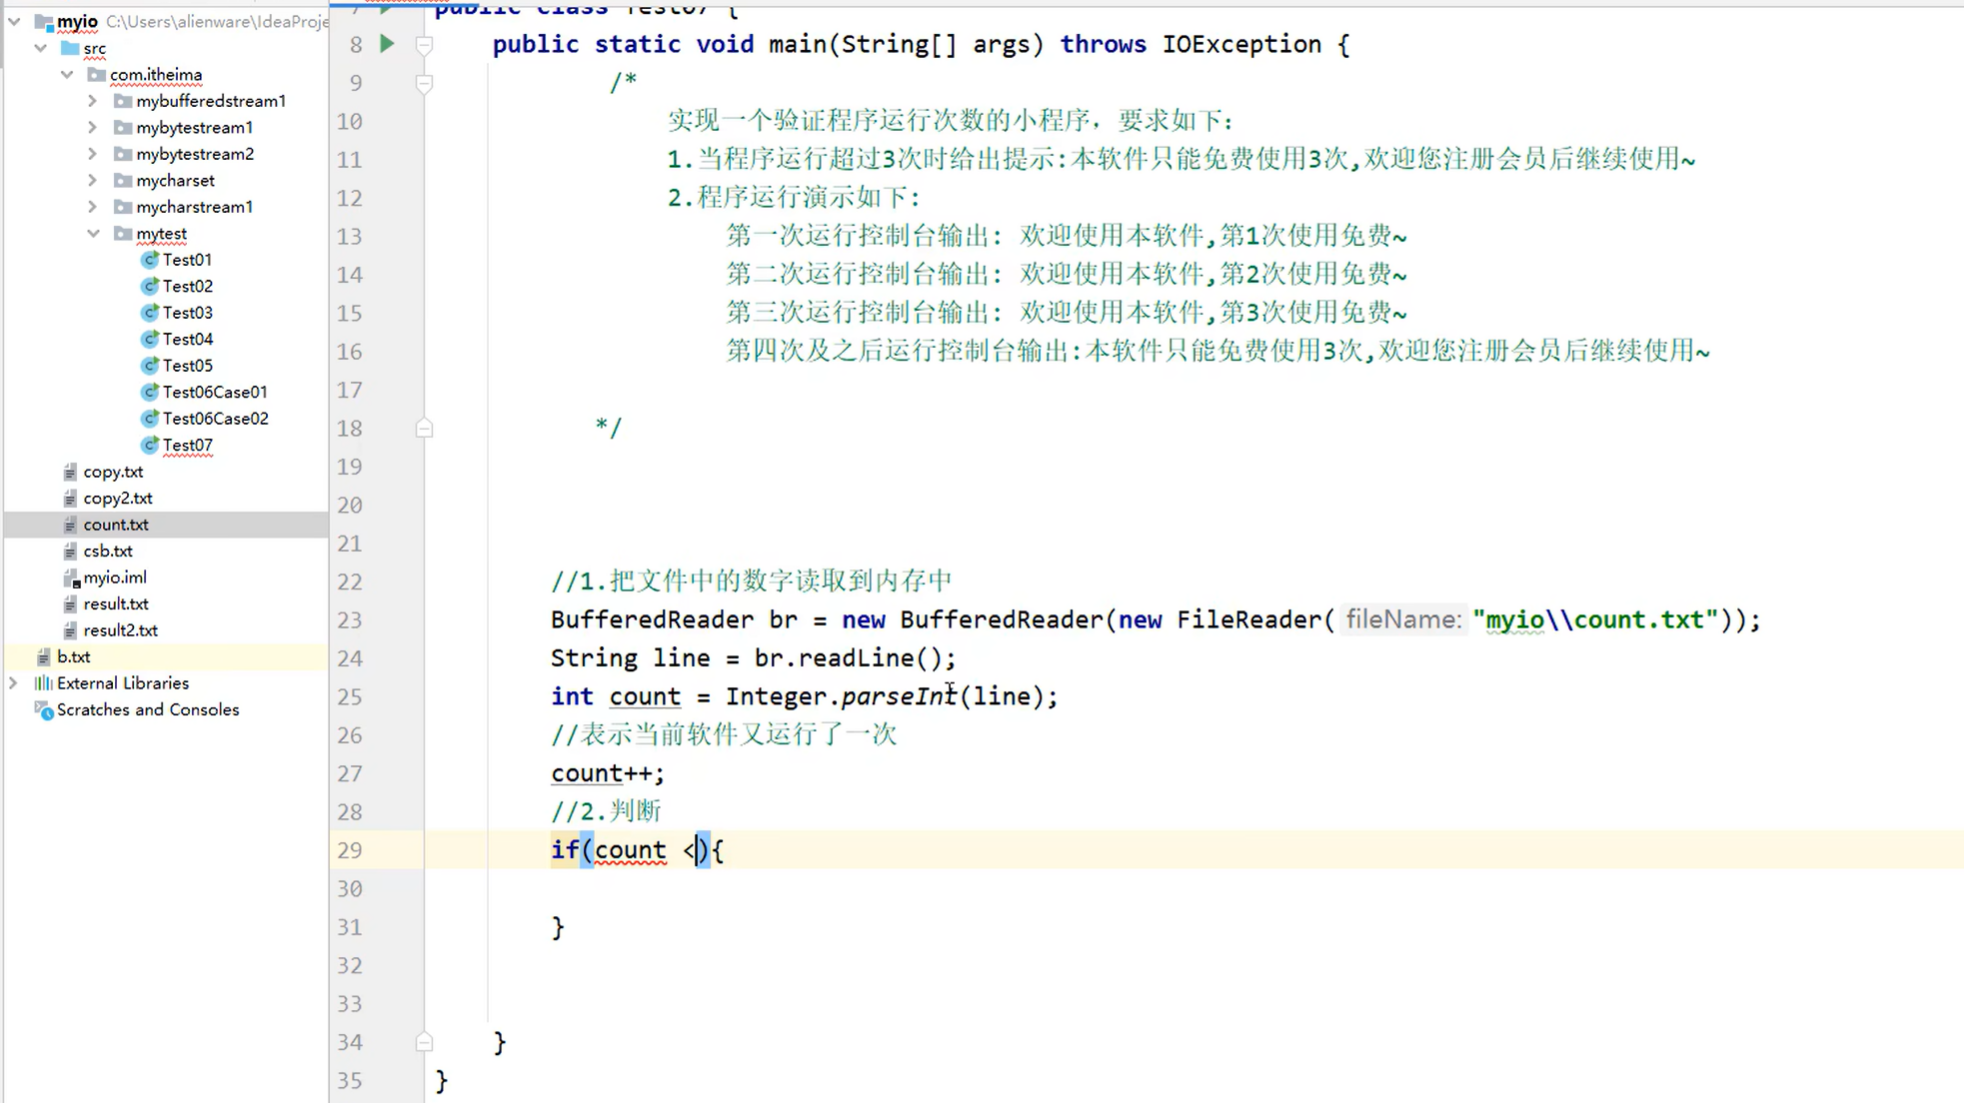Click the myio.iml module file icon
1964x1103 pixels.
click(70, 578)
